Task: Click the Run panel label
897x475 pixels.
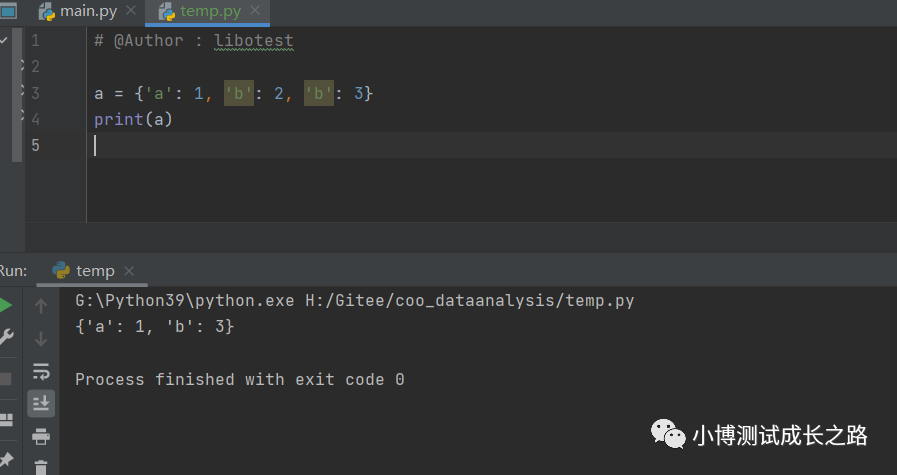Action: tap(13, 271)
